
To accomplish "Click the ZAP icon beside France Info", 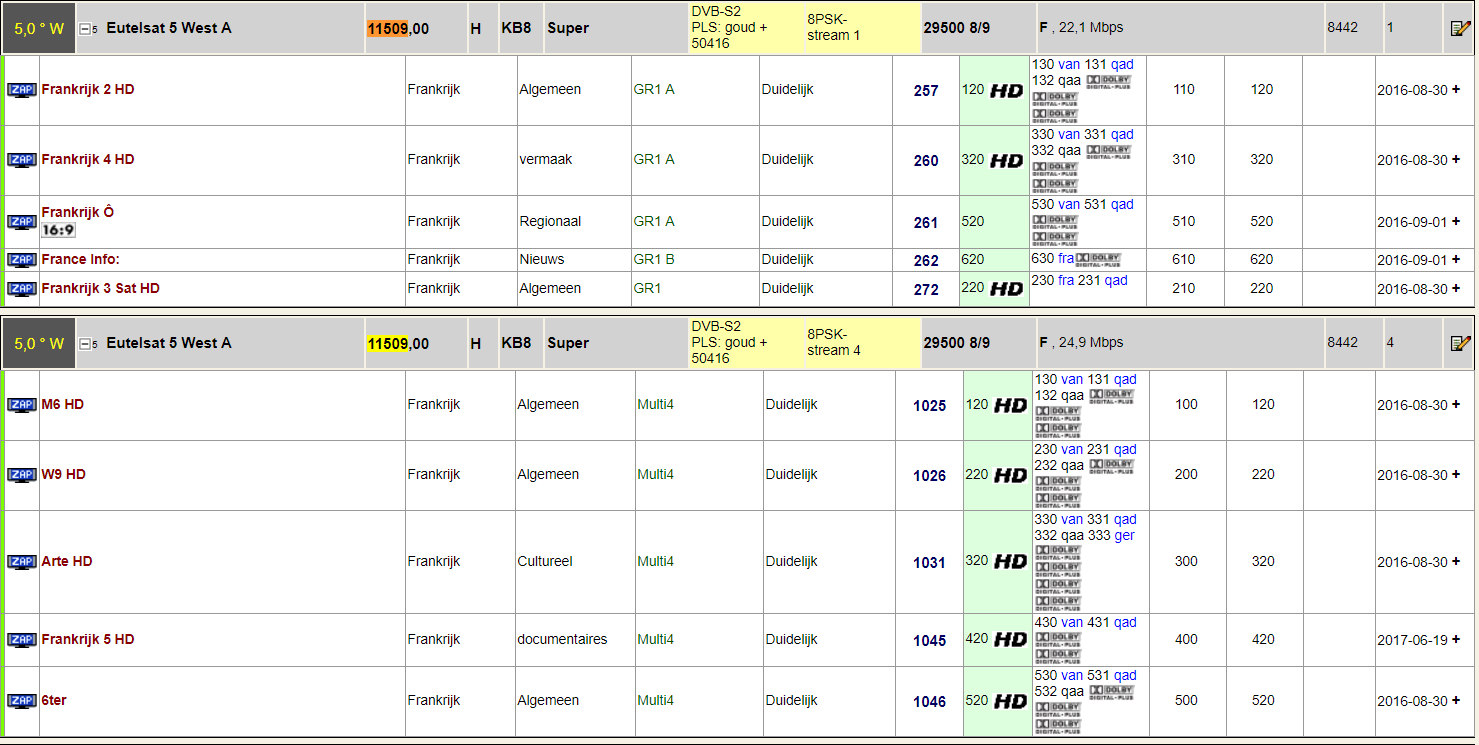I will (x=22, y=260).
